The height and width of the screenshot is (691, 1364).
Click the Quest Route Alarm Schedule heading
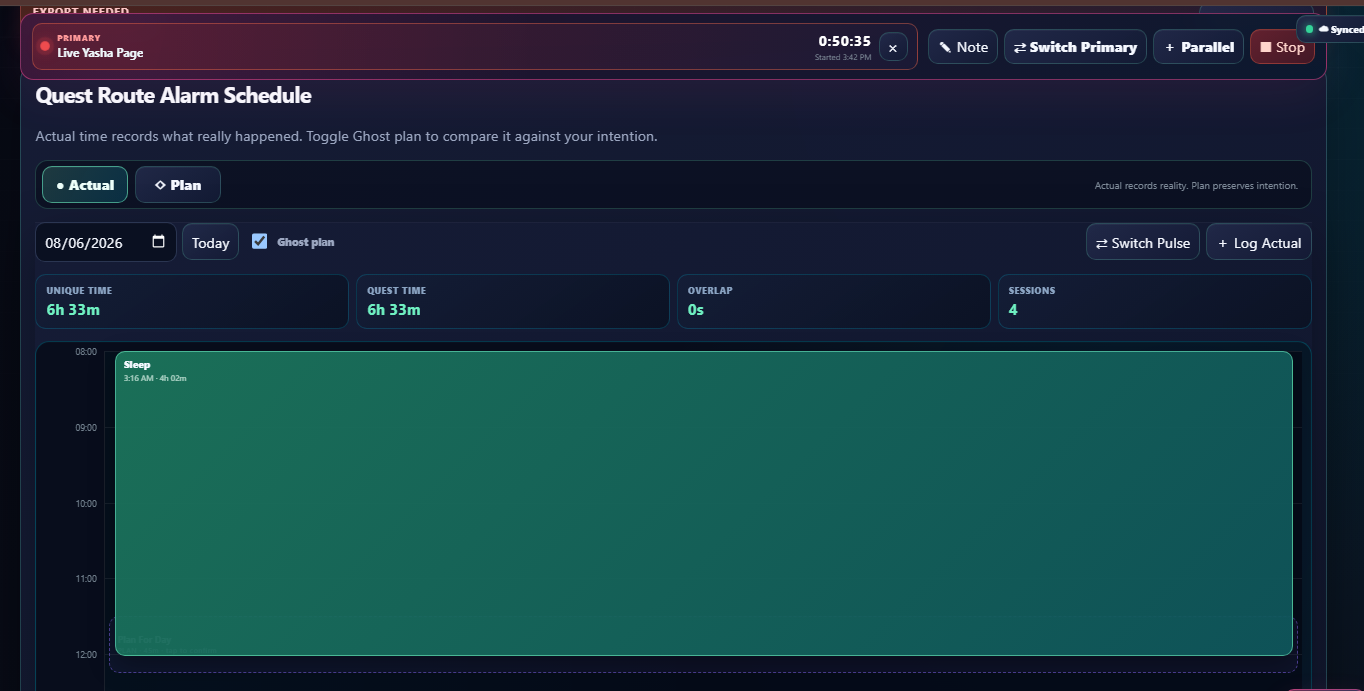[x=173, y=96]
